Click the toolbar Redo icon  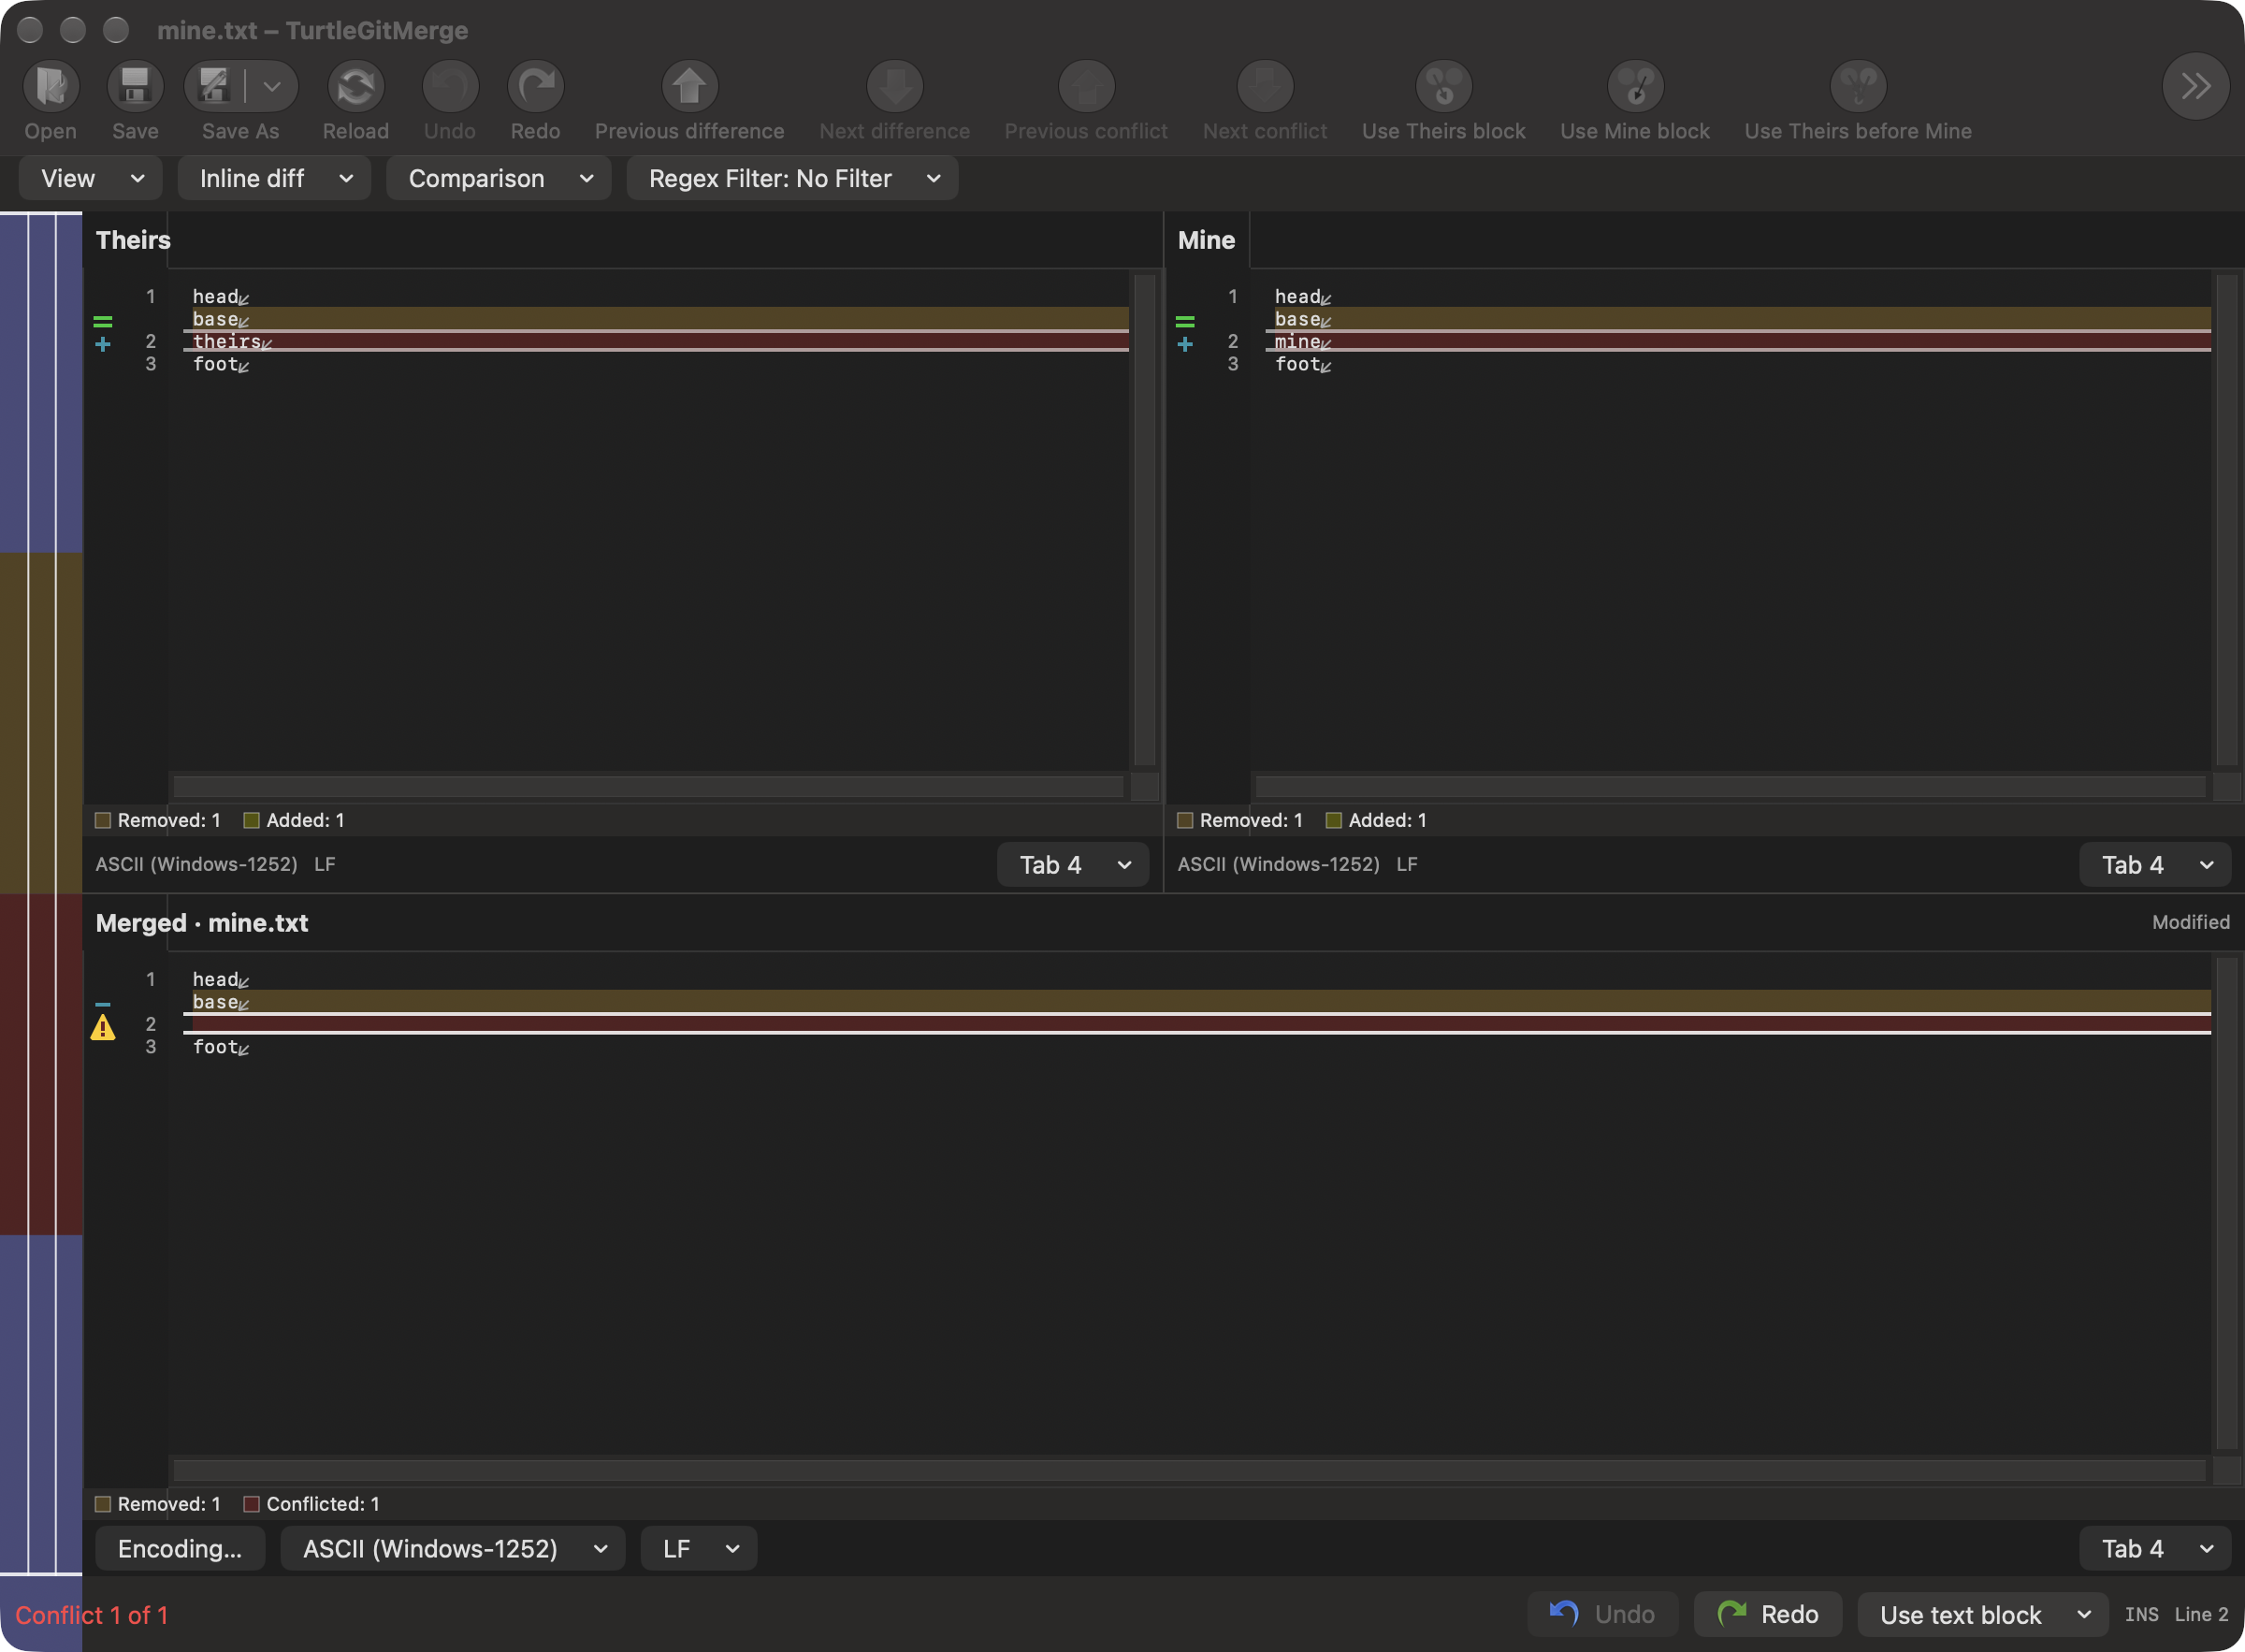(x=536, y=86)
